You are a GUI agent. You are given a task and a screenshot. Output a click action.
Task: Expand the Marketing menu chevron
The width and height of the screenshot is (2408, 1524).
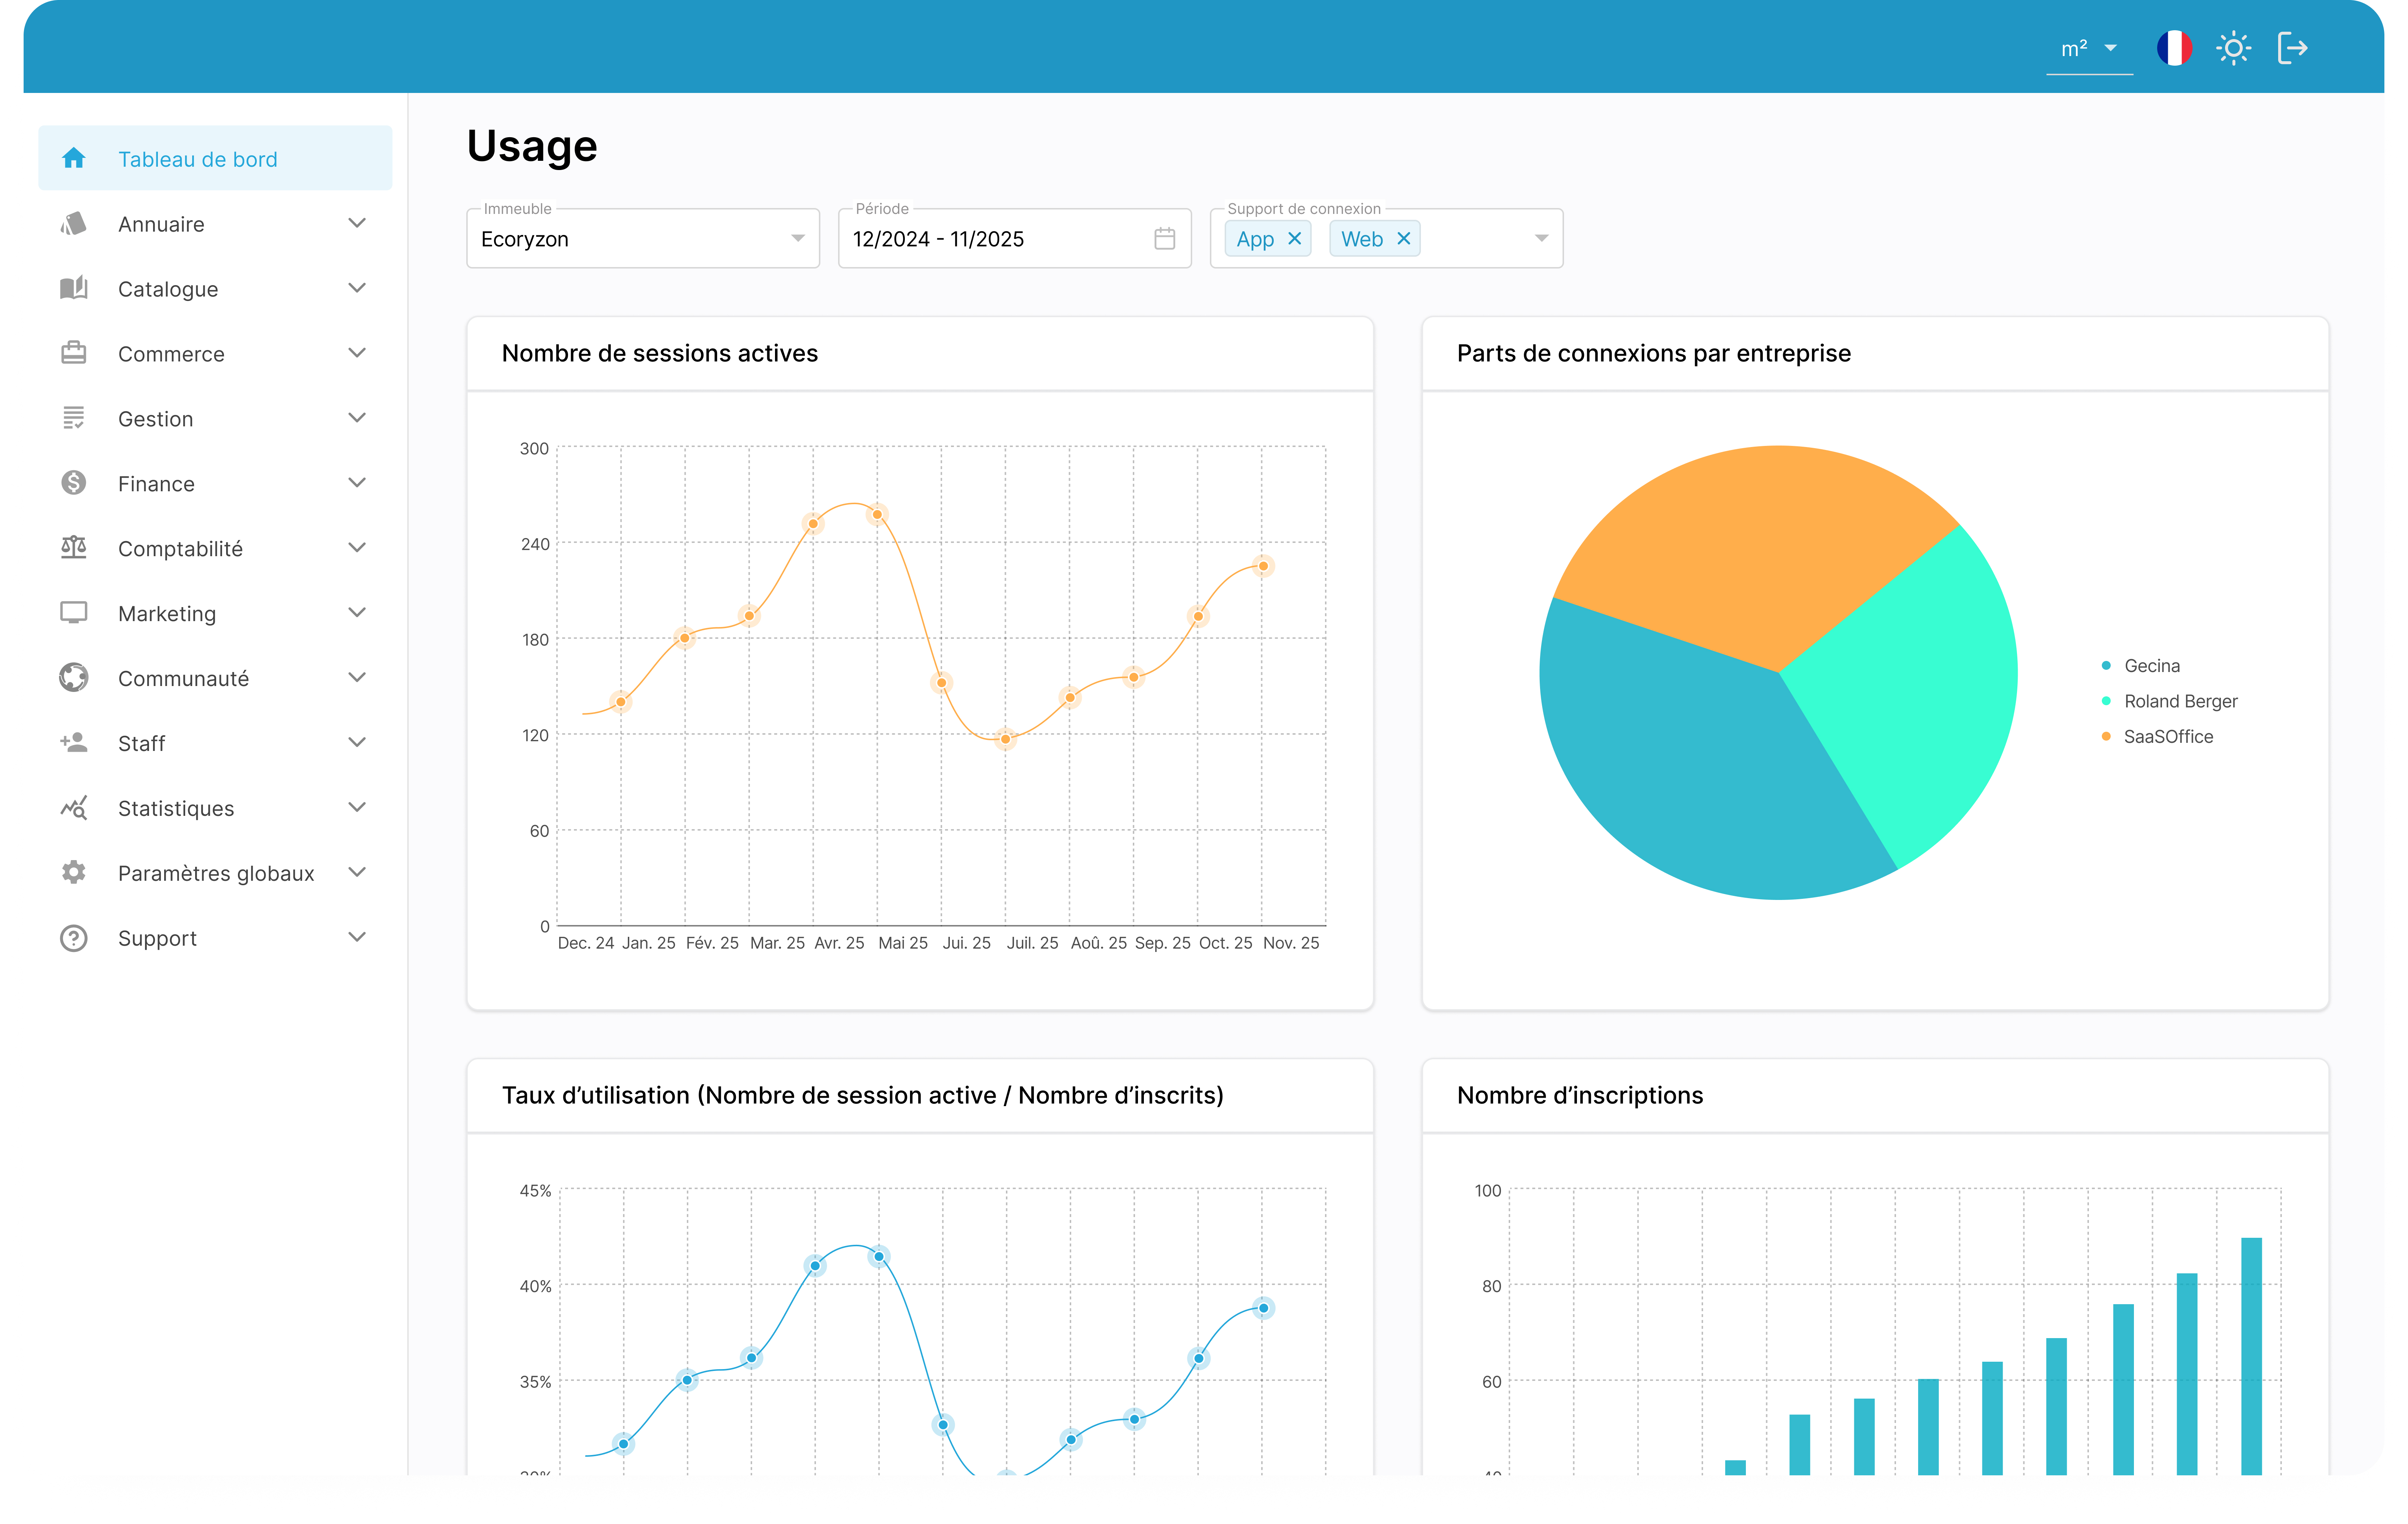(x=357, y=612)
